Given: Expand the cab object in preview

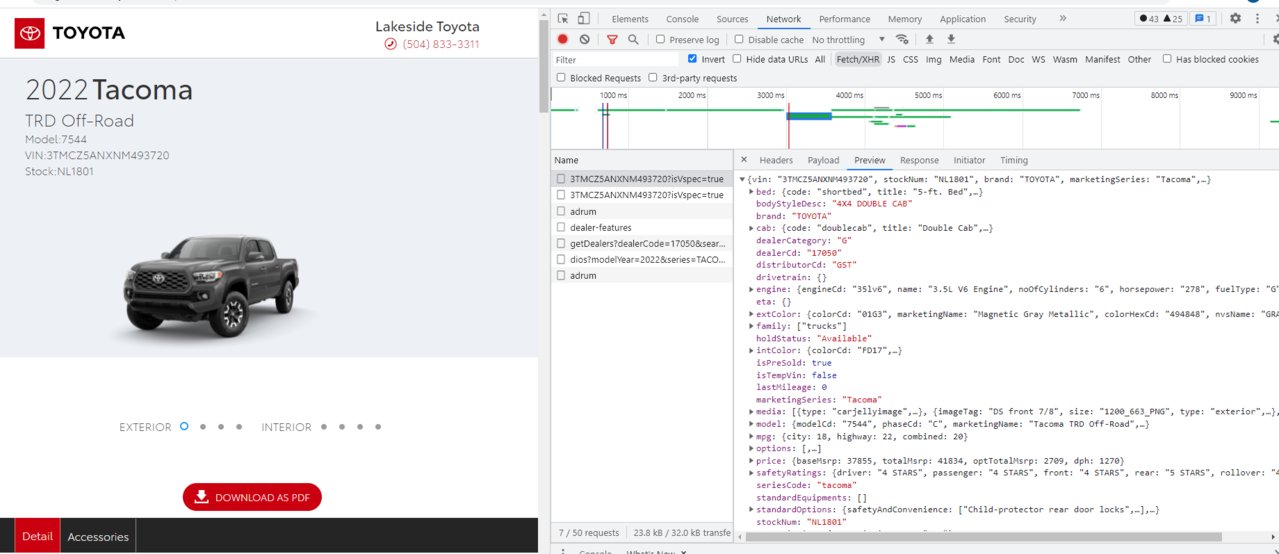Looking at the screenshot, I should click(x=751, y=228).
